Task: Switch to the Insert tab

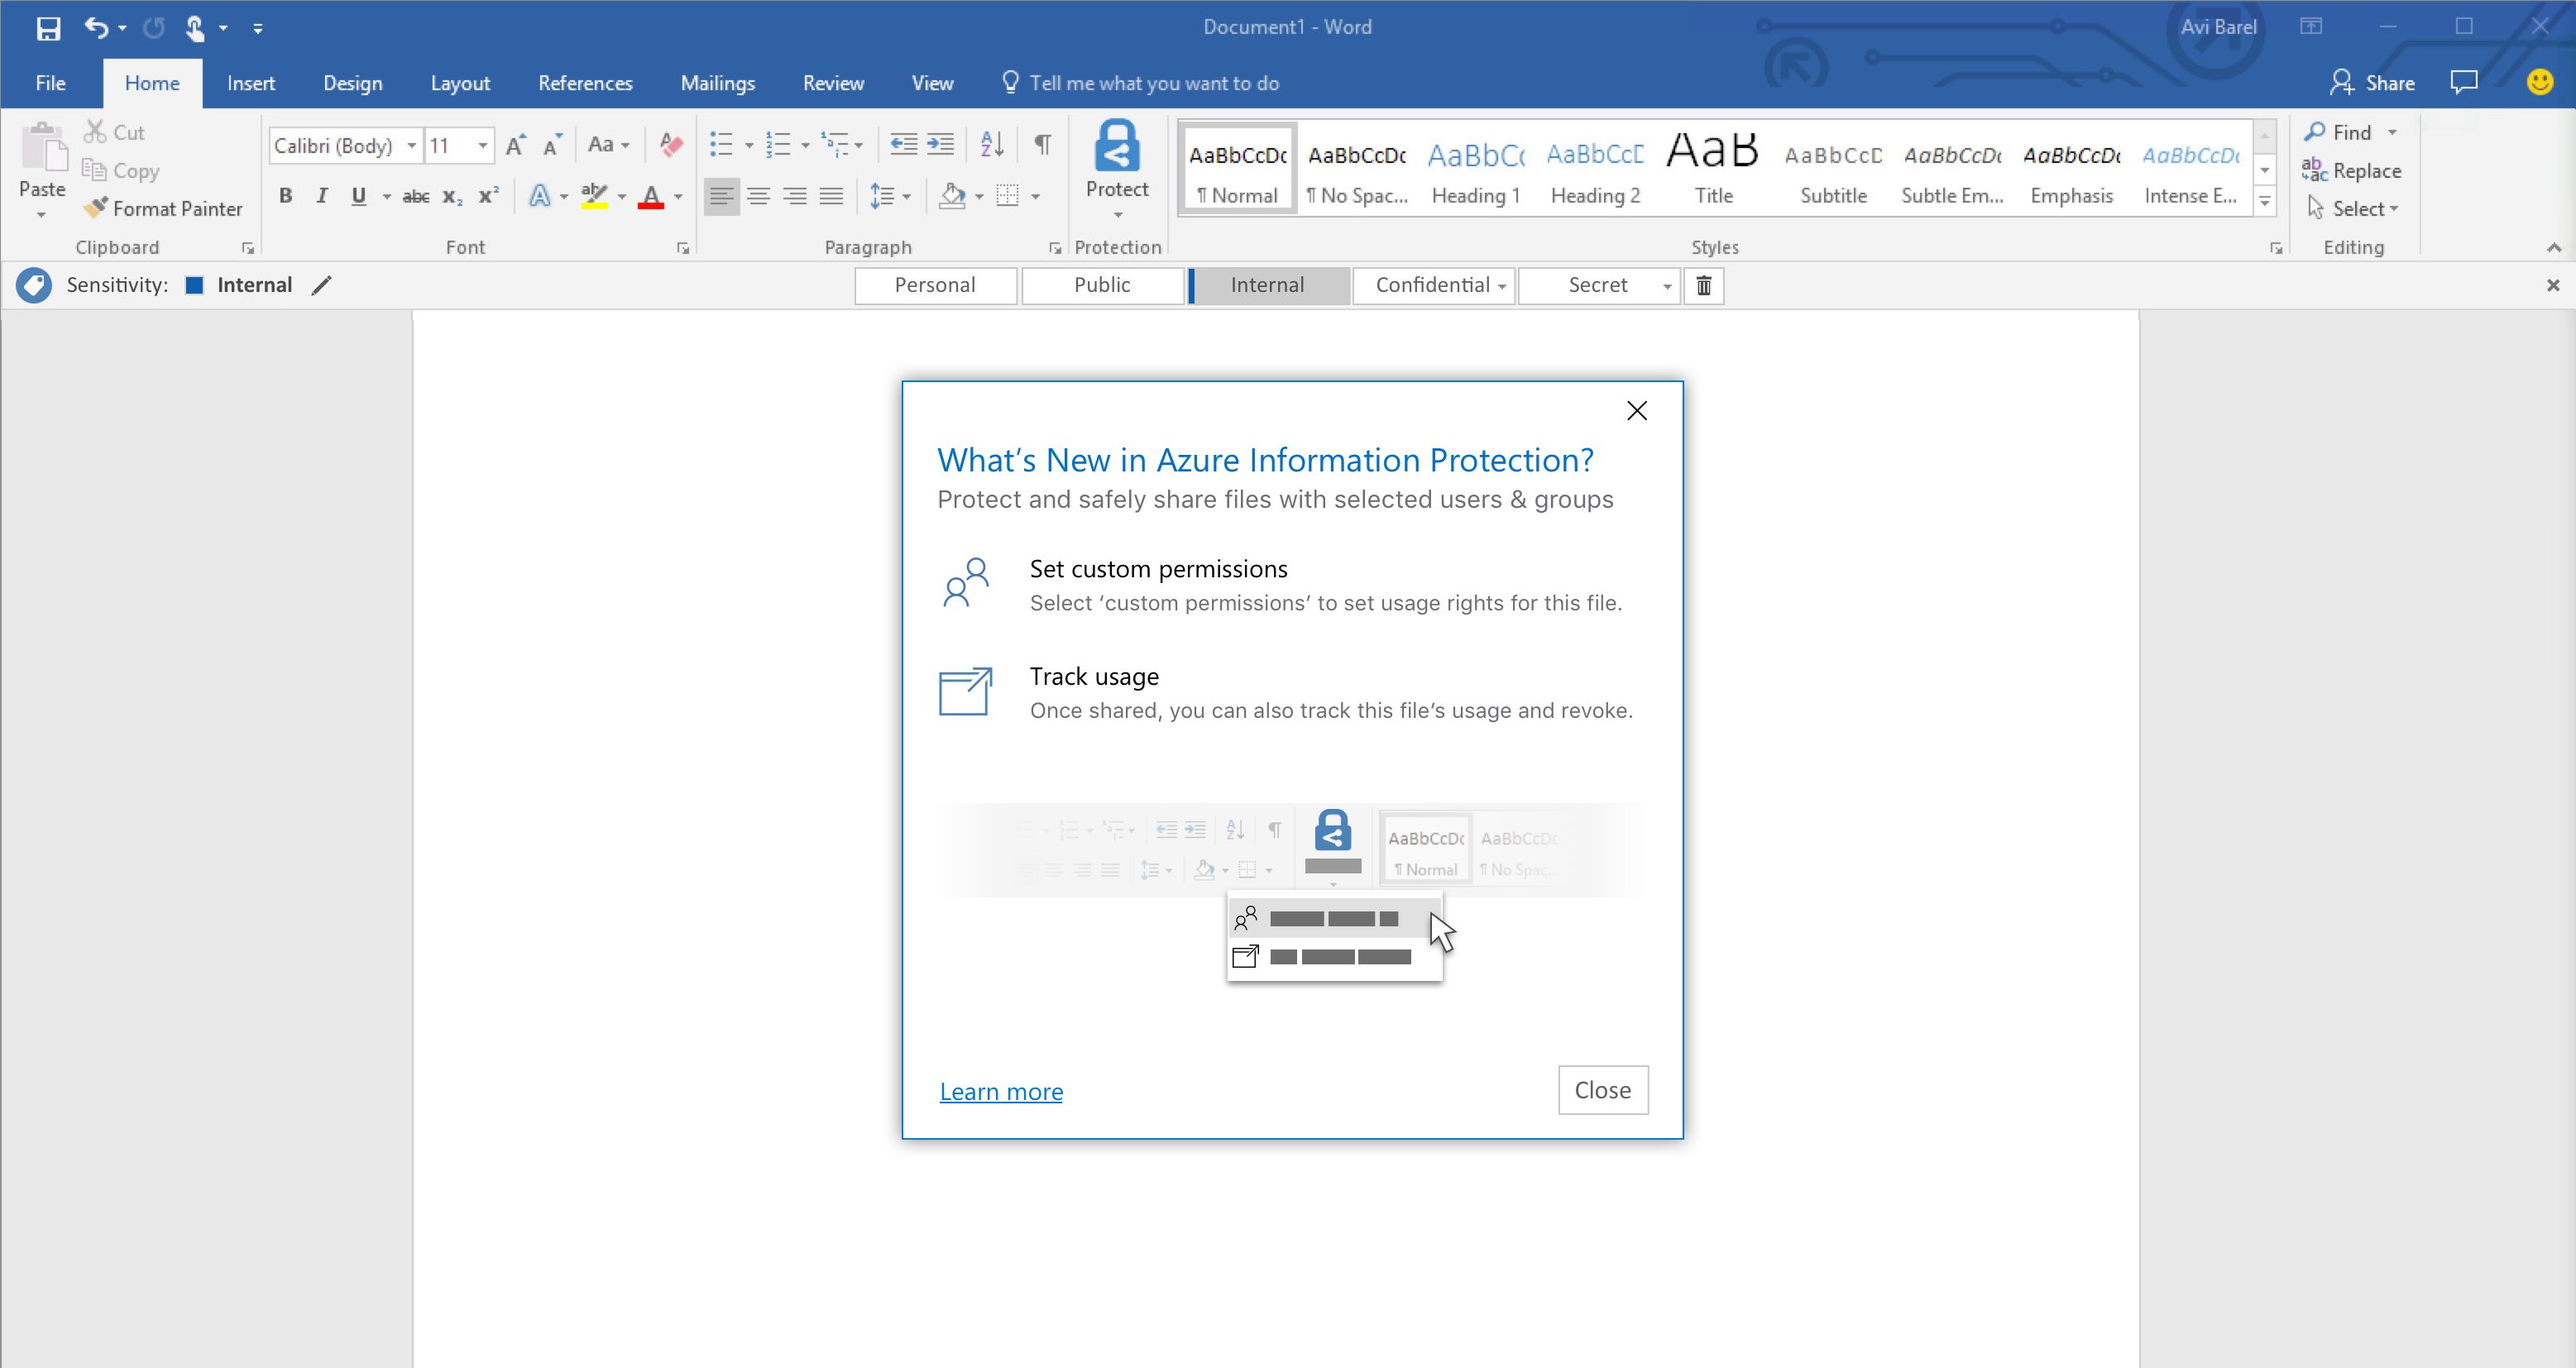Action: tap(251, 83)
